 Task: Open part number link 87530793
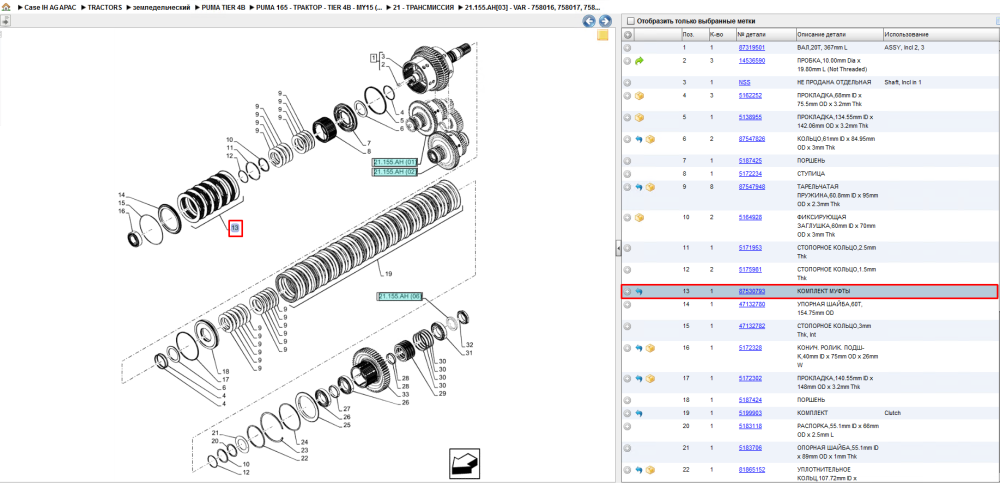tap(752, 292)
